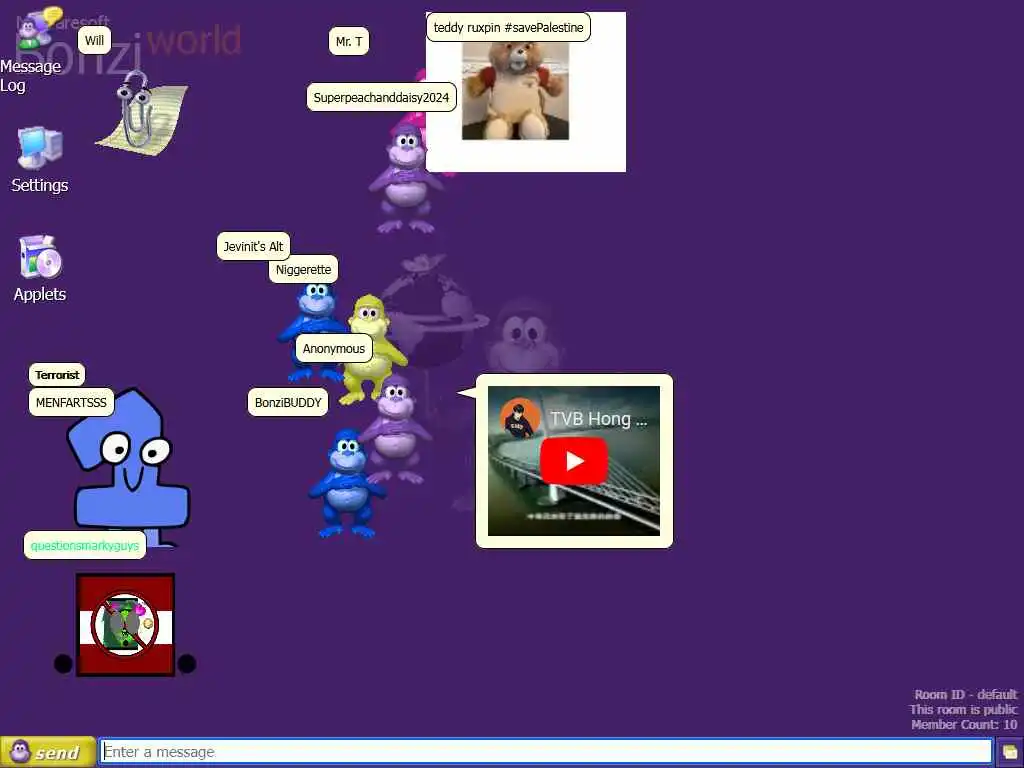Click the channel avatar on the YouTube video
This screenshot has height=768, width=1024.
click(520, 418)
